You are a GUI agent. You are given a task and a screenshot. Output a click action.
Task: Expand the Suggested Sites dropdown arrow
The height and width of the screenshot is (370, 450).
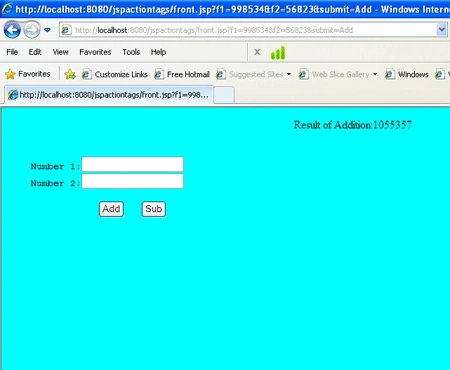[x=289, y=74]
